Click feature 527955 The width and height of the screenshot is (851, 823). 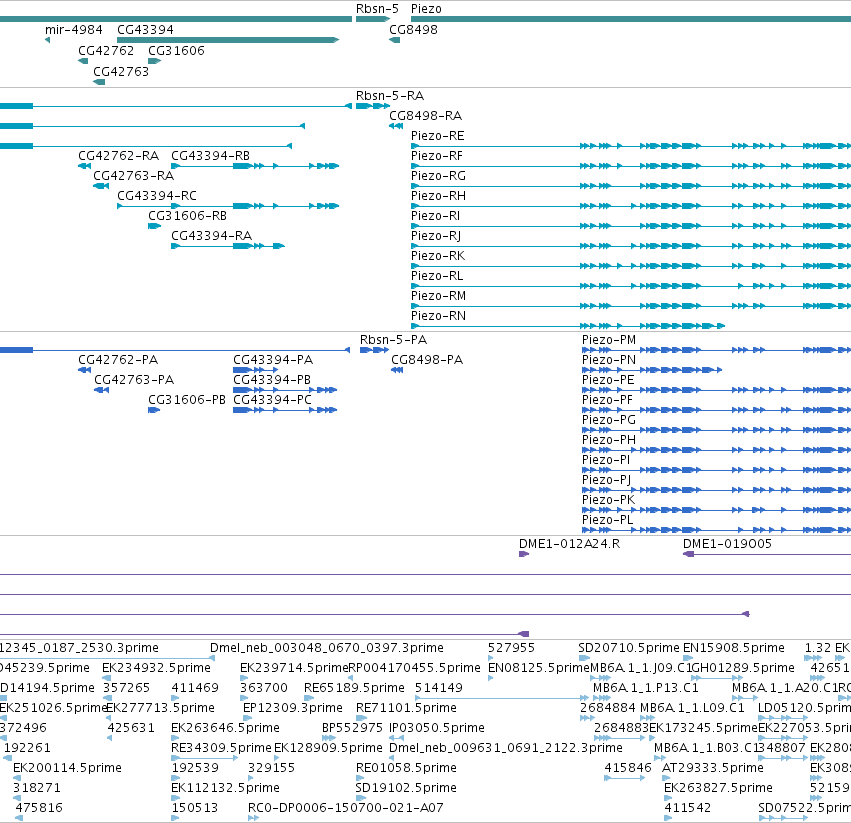511,648
